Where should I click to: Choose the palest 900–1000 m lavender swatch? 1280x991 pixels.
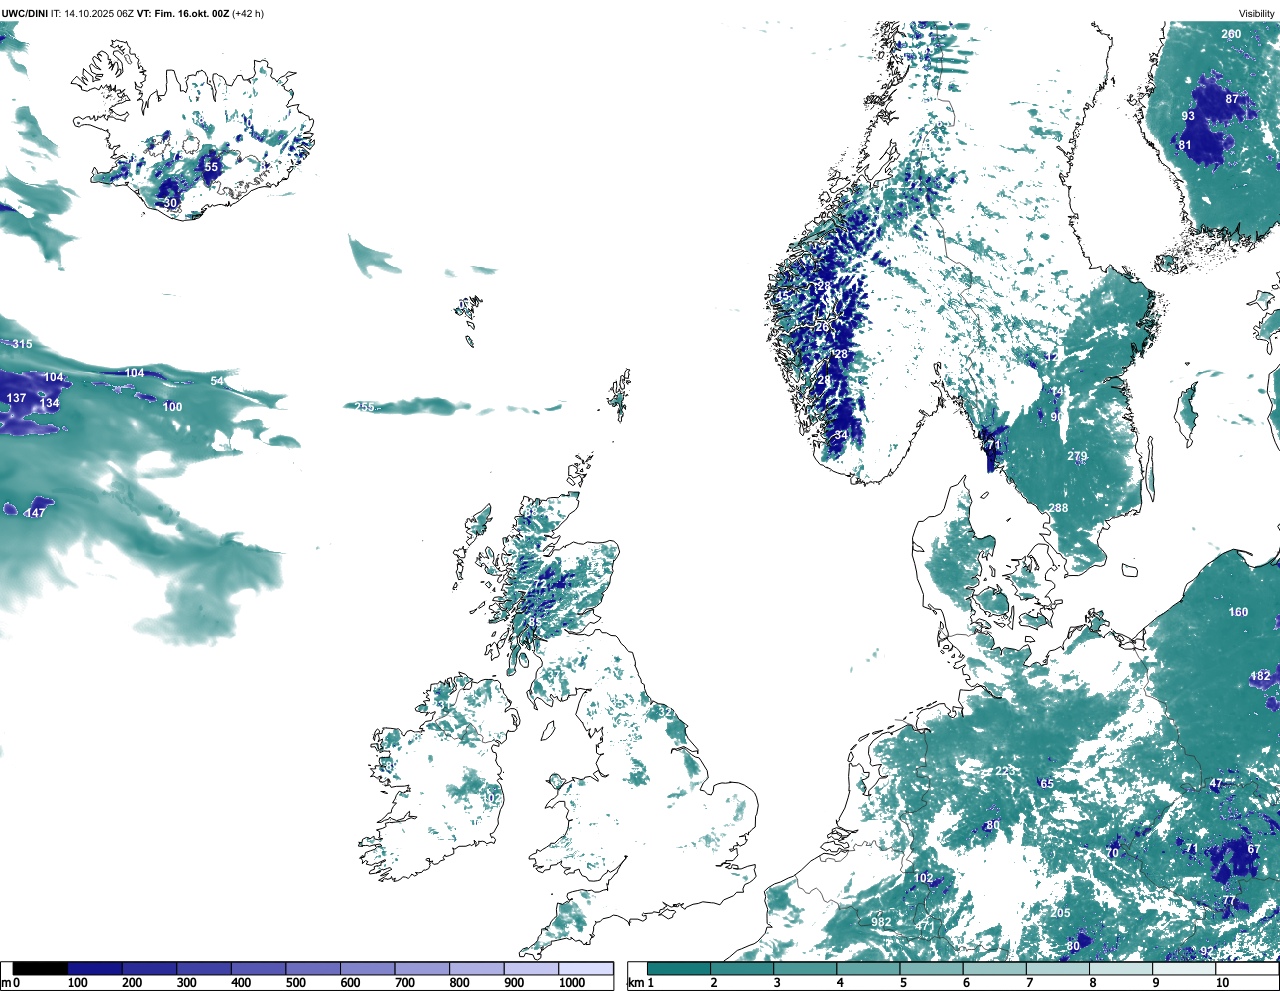pos(531,968)
